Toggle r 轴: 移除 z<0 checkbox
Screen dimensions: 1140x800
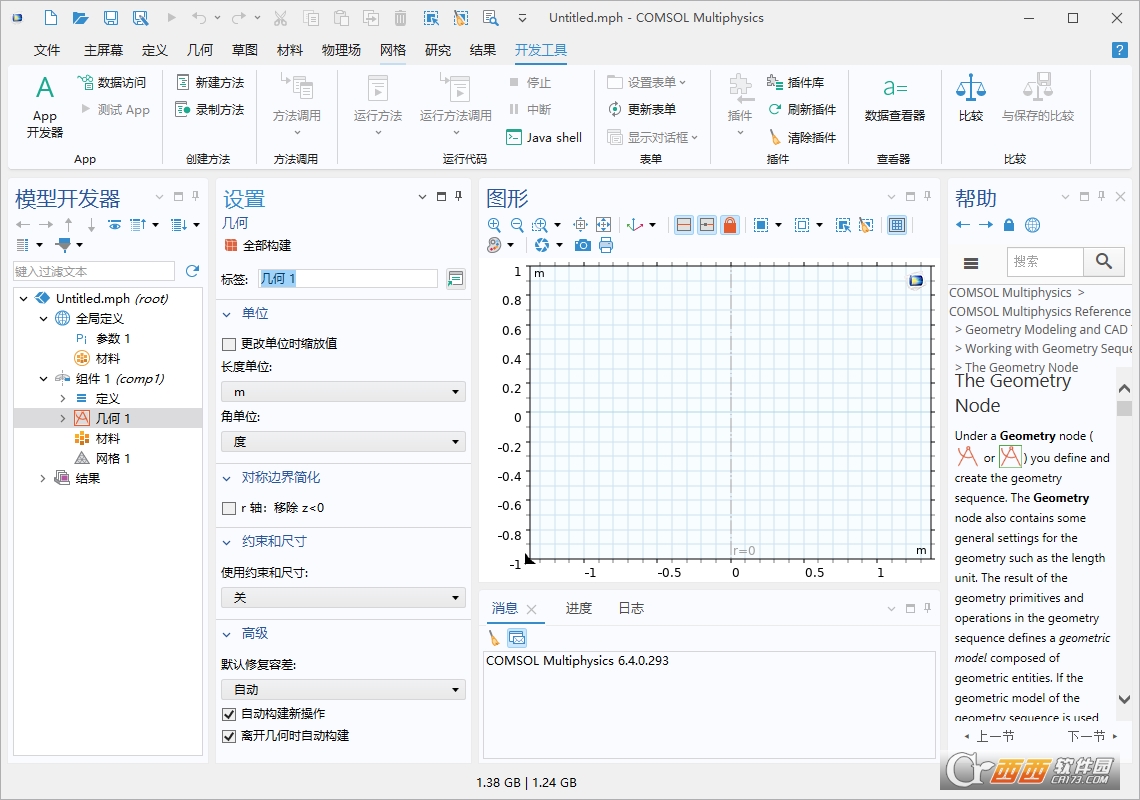click(x=229, y=508)
